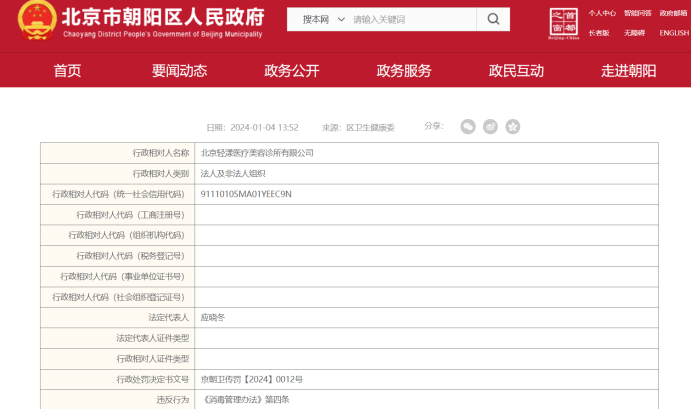691x409 pixels.
Task: Open the Beijing-China capital window seal icon
Action: coord(564,23)
